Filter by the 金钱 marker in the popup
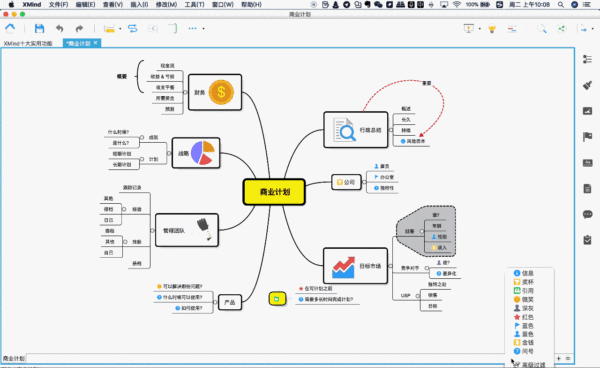The height and width of the screenshot is (368, 600). (x=524, y=342)
